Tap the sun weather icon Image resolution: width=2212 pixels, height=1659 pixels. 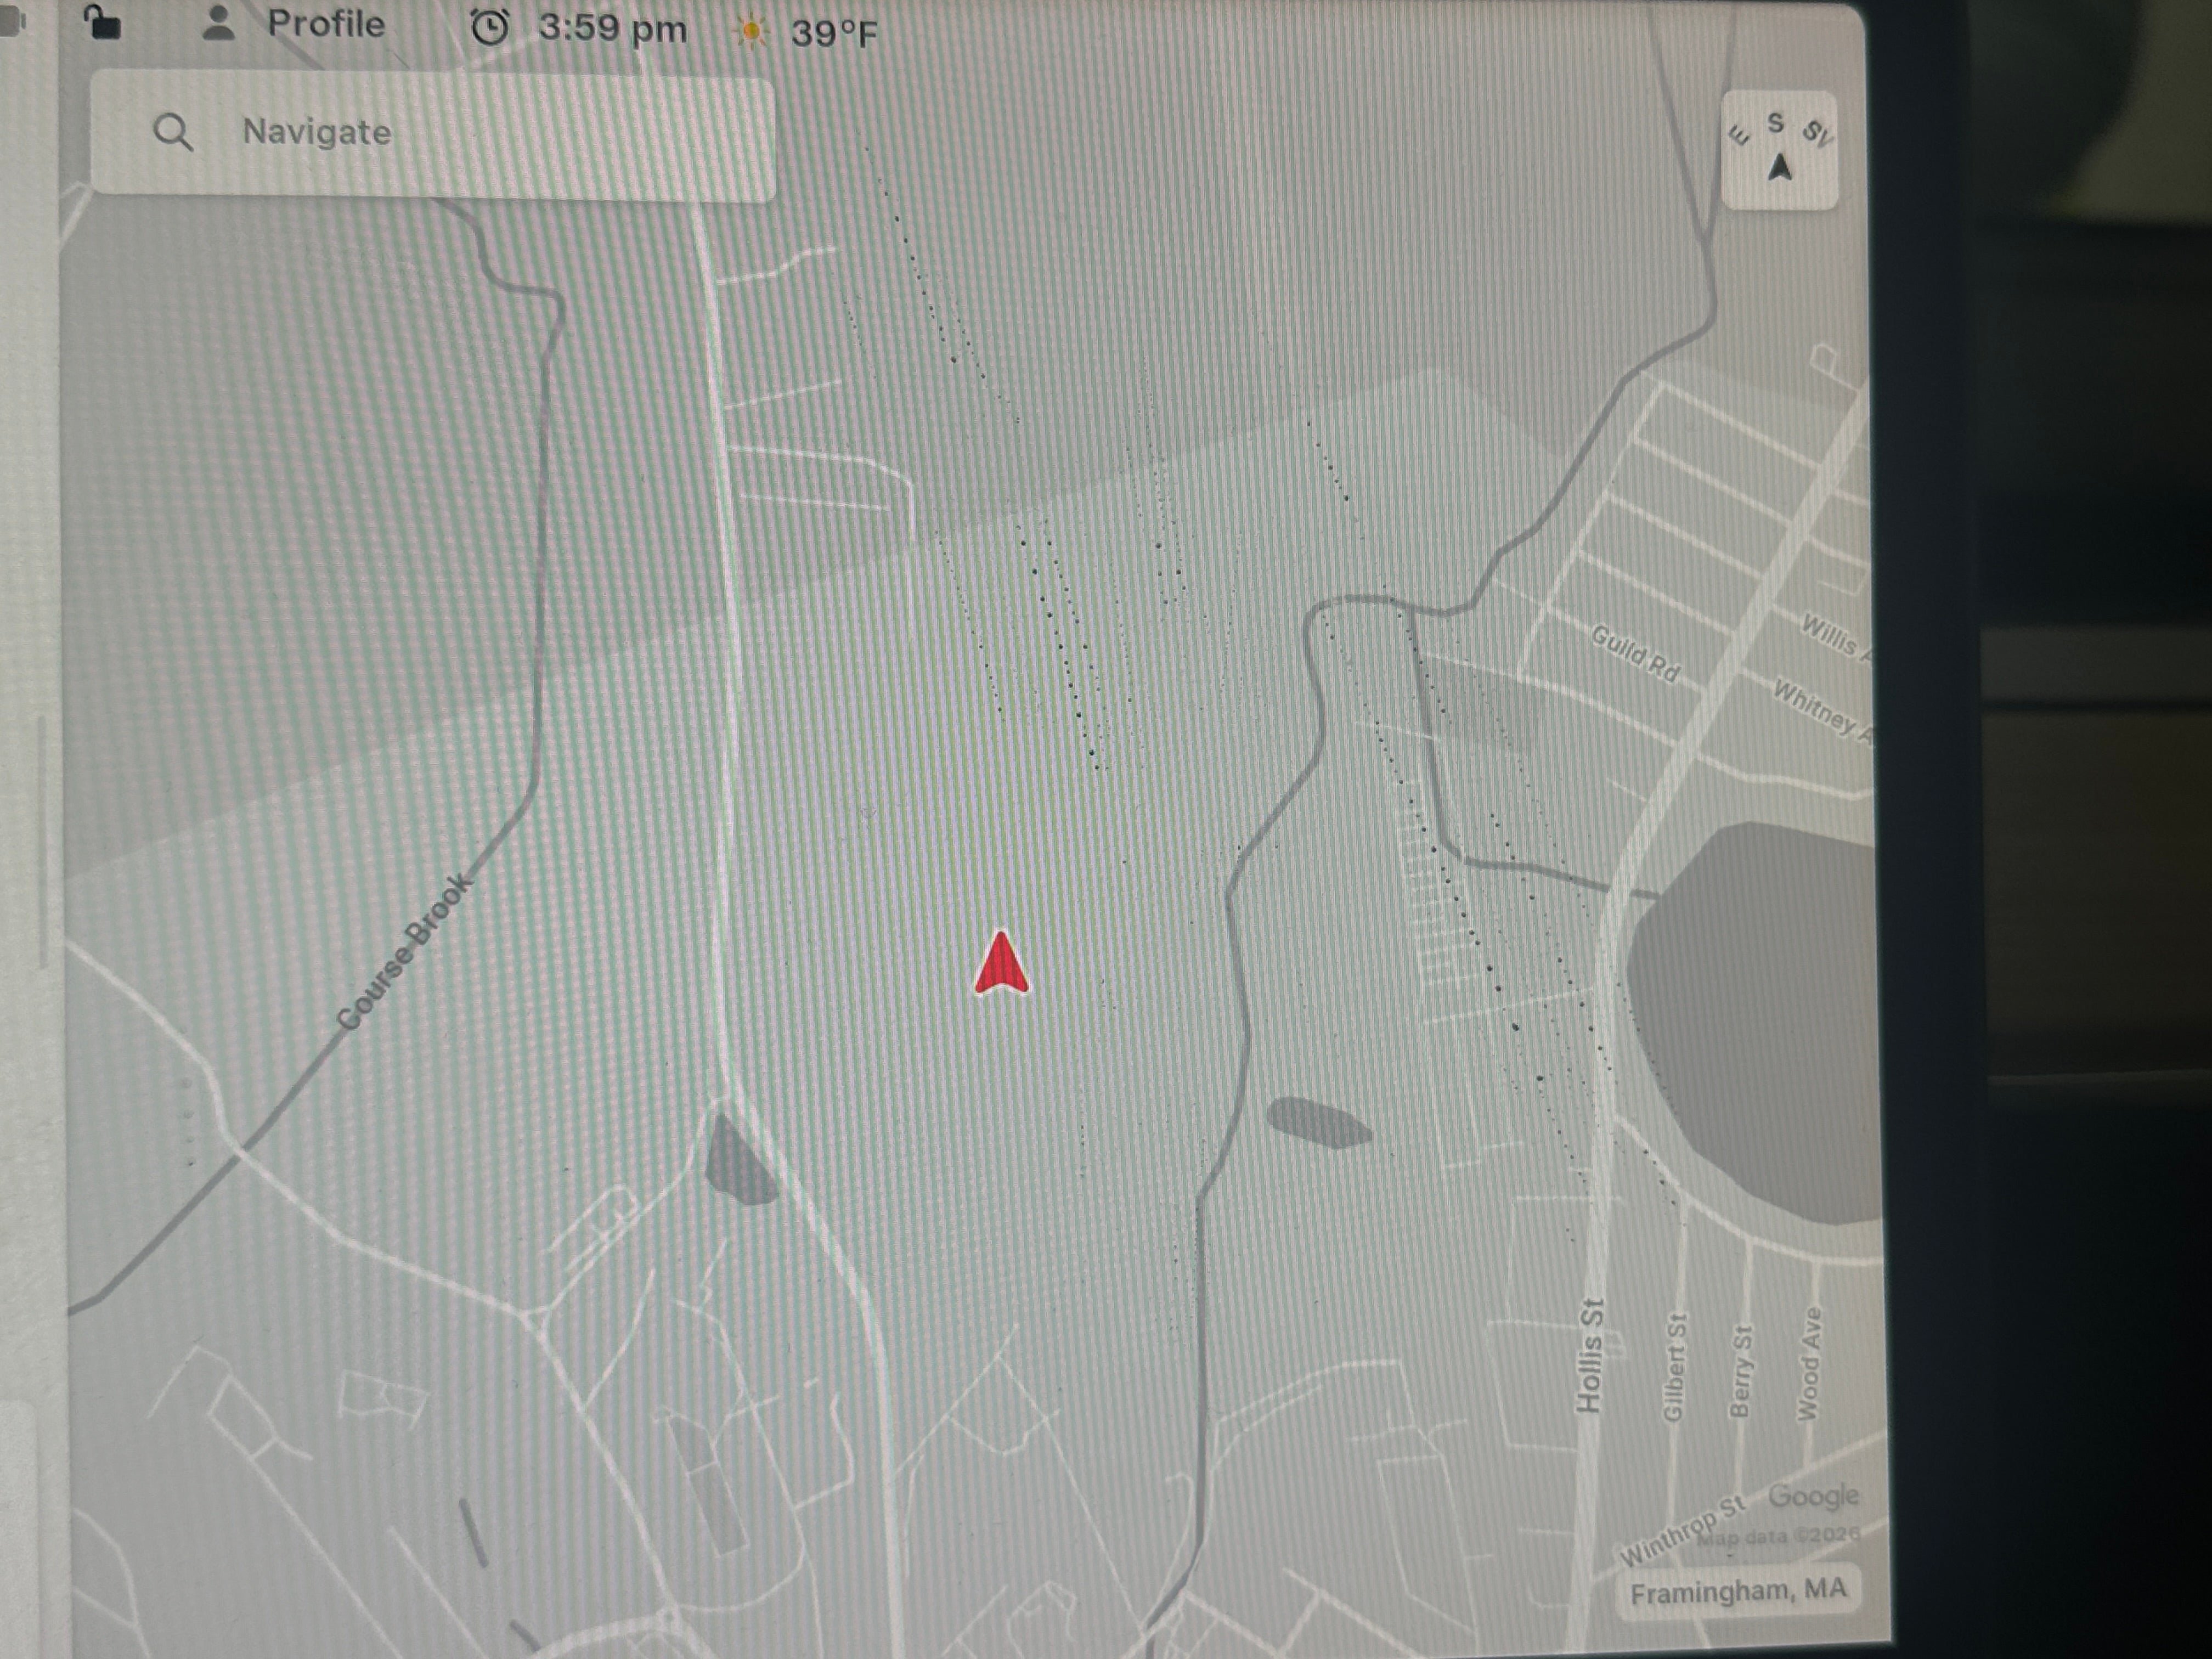751,33
